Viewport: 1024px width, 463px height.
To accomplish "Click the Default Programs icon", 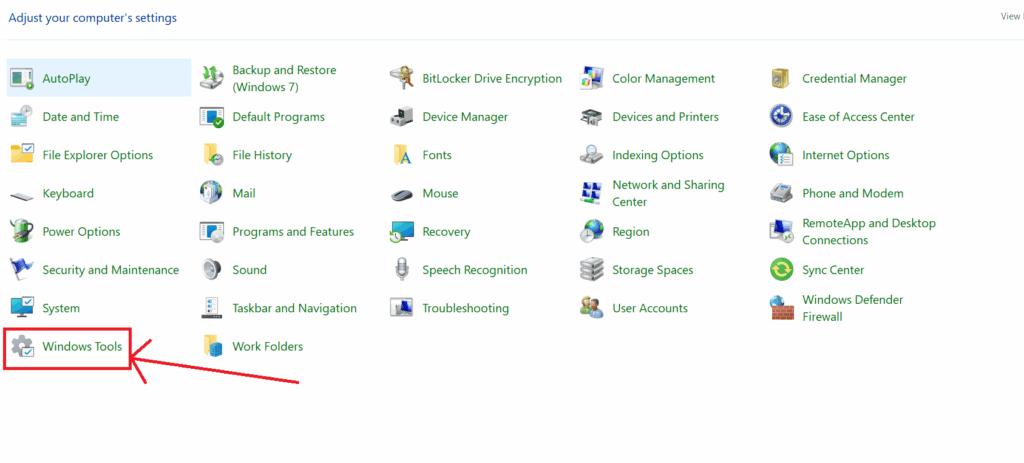I will 212,117.
